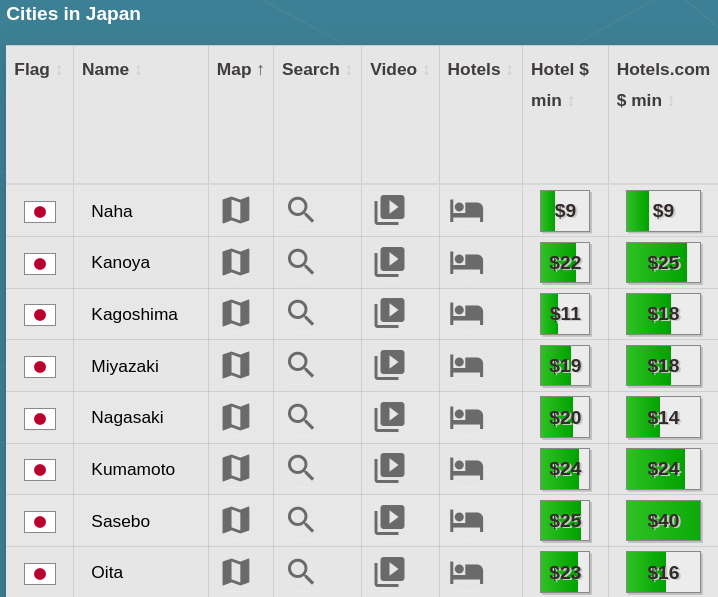
Task: Click the $22 hotel price for Kanoya
Action: click(565, 263)
